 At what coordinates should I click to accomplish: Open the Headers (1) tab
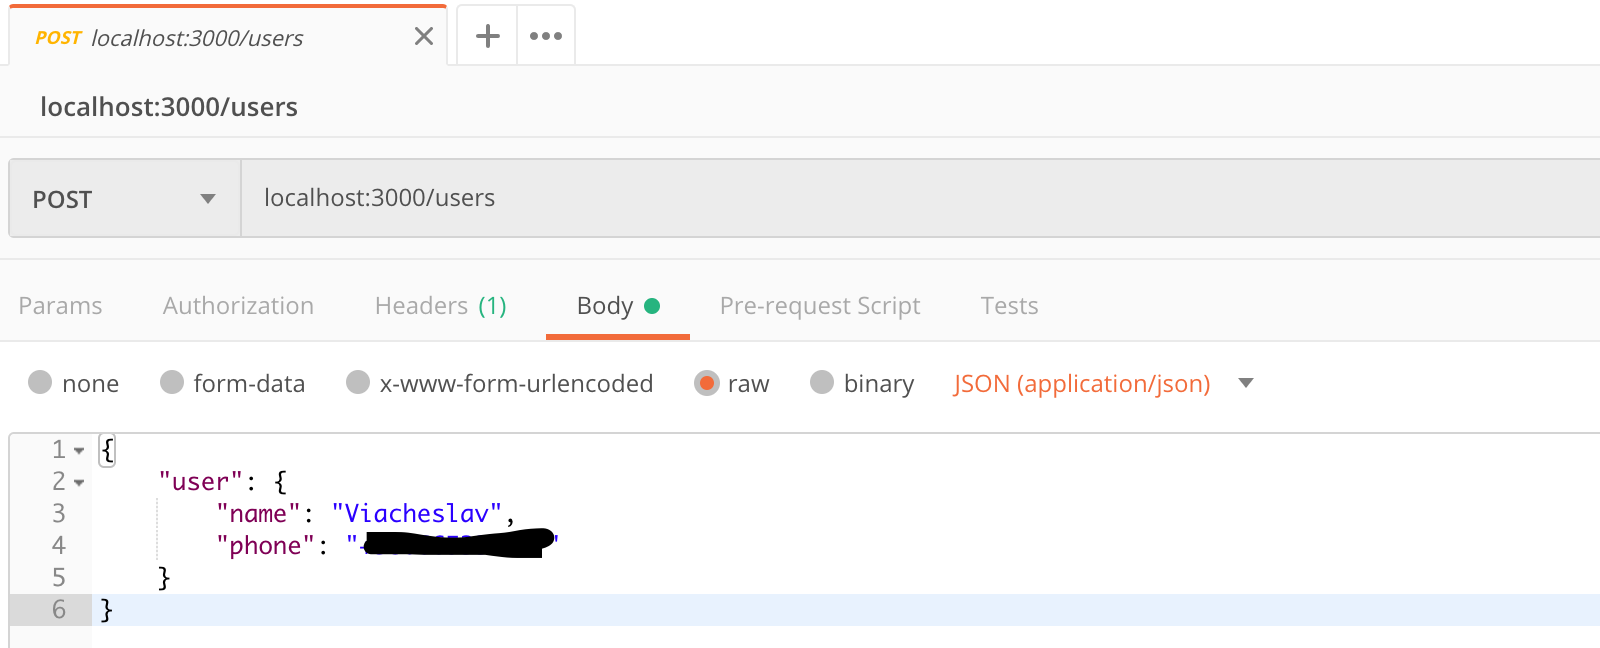(x=441, y=306)
